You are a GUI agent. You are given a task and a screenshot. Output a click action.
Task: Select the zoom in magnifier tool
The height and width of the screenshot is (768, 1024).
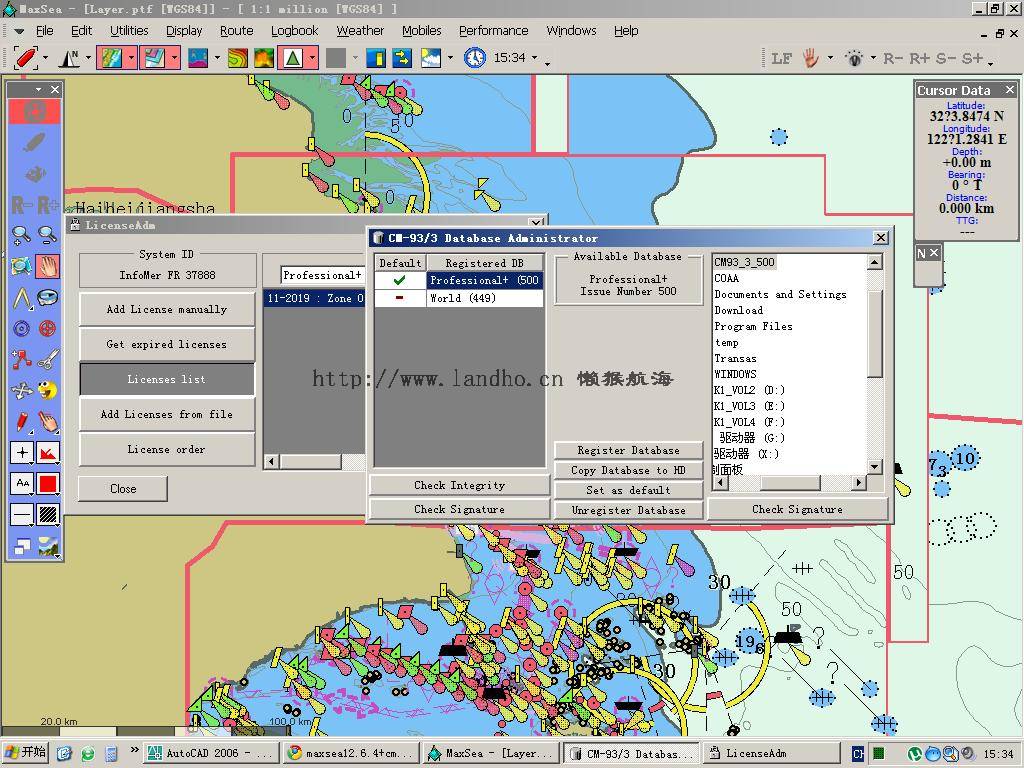[22, 235]
